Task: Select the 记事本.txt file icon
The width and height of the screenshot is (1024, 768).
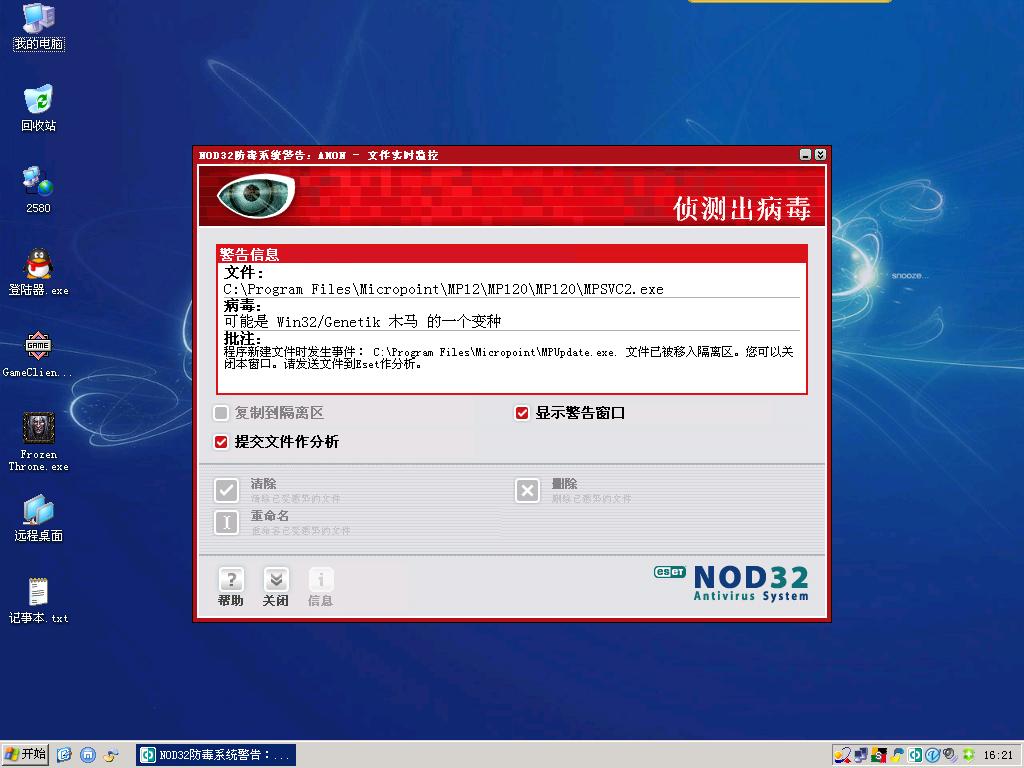Action: pyautogui.click(x=39, y=601)
